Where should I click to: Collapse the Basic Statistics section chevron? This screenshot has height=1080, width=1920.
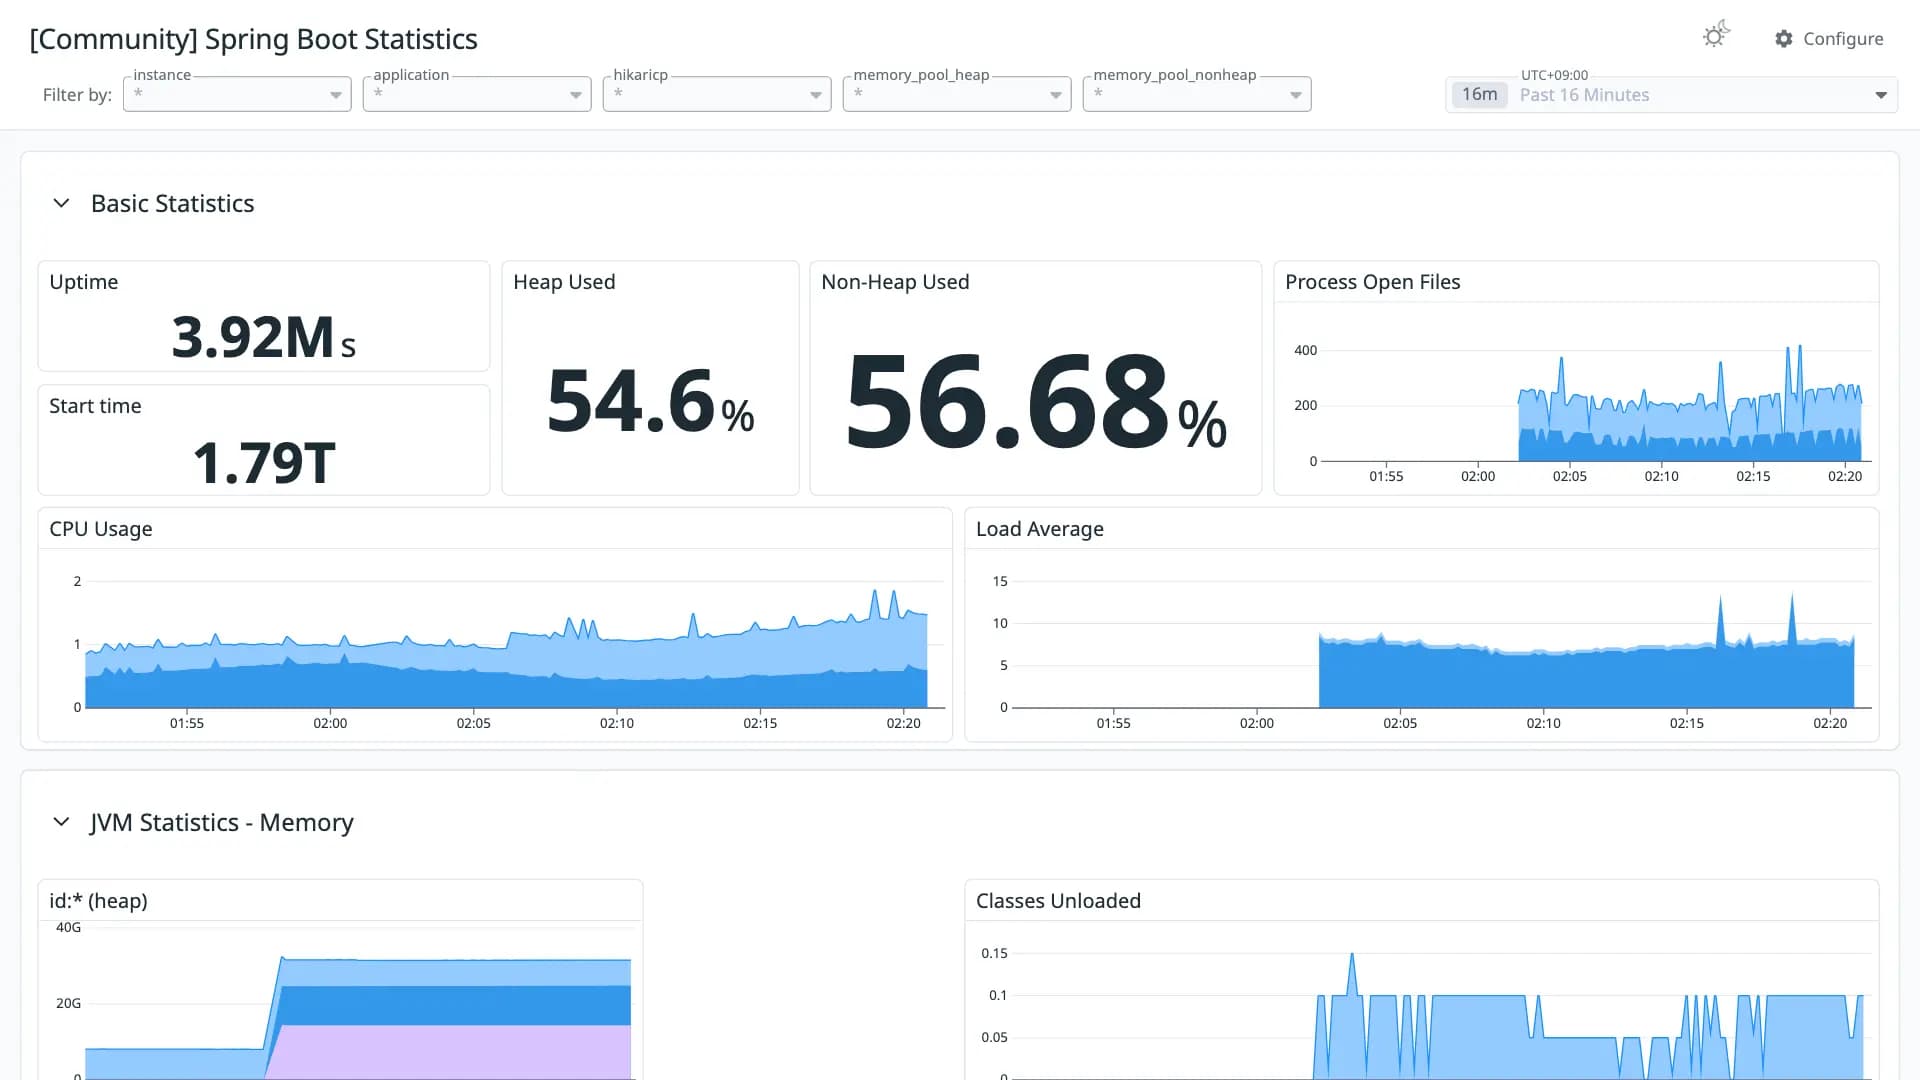click(61, 203)
